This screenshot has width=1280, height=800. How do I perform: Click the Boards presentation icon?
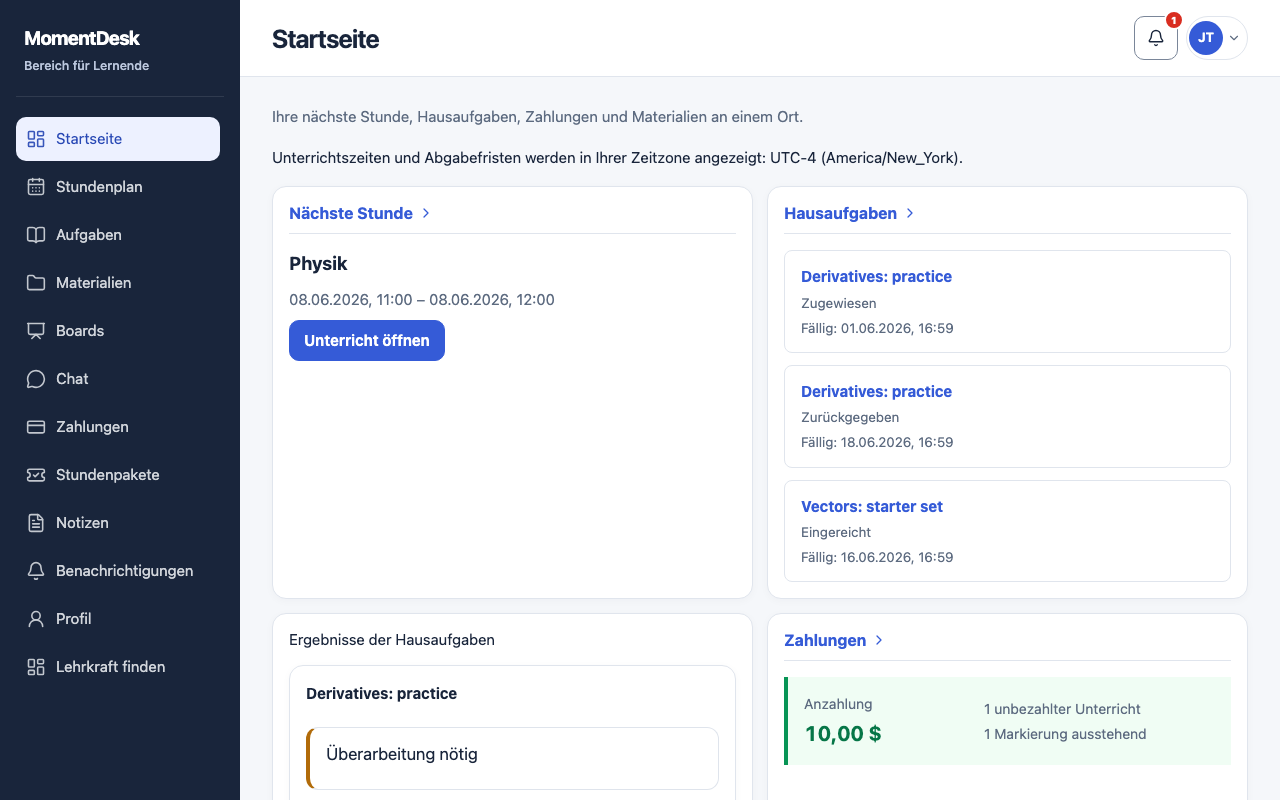(x=36, y=331)
